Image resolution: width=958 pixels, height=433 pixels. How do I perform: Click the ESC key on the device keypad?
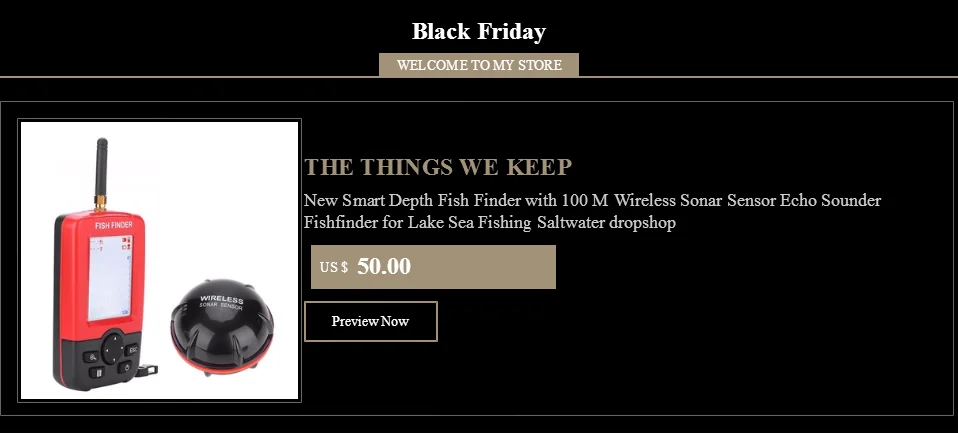[x=132, y=350]
